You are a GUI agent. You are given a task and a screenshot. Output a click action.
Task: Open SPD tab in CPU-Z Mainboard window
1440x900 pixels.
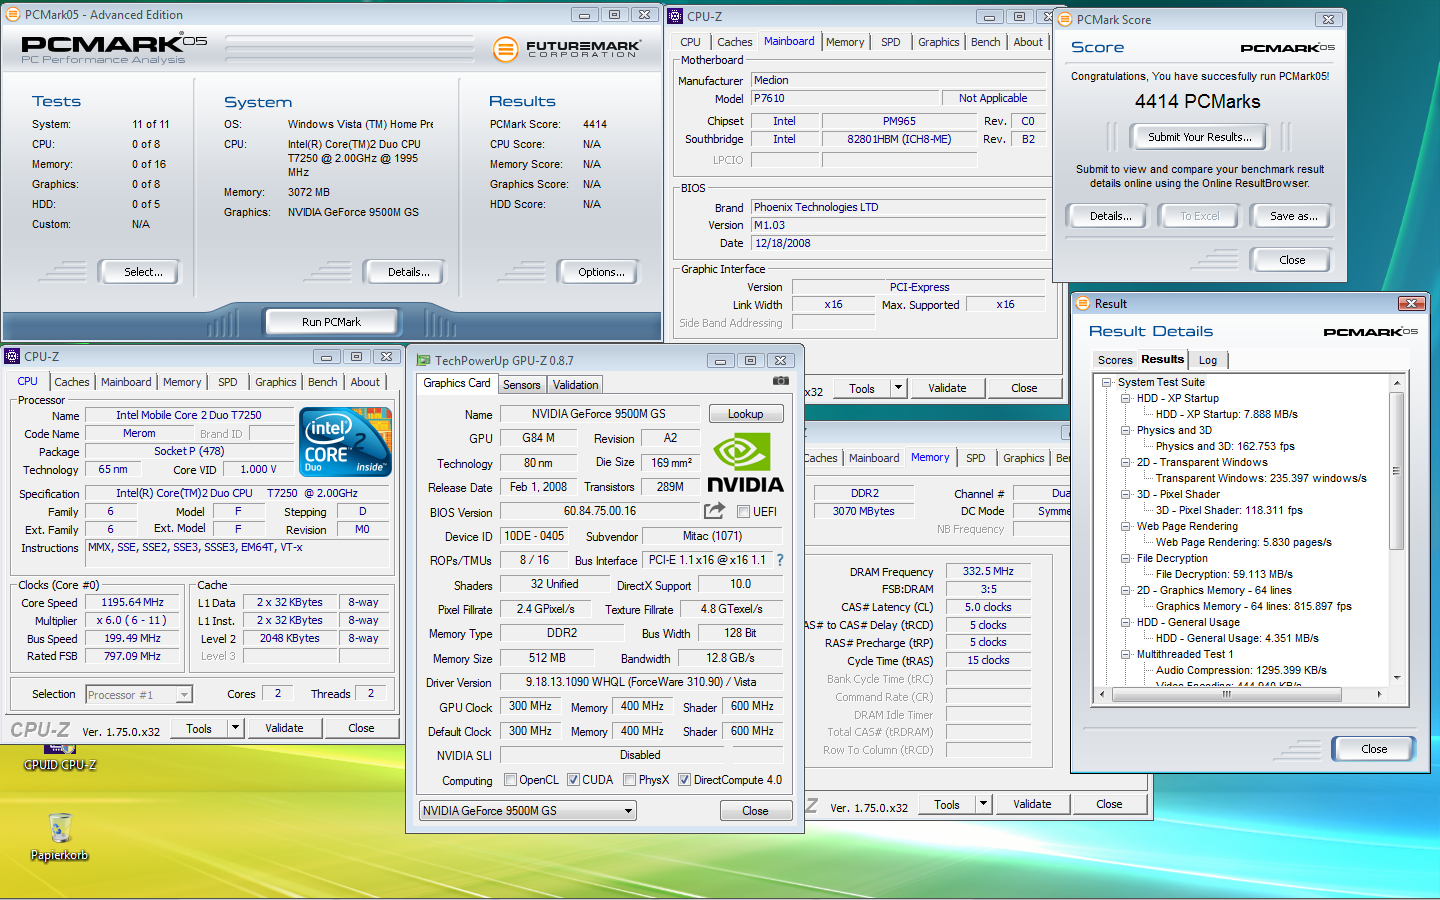pyautogui.click(x=890, y=42)
